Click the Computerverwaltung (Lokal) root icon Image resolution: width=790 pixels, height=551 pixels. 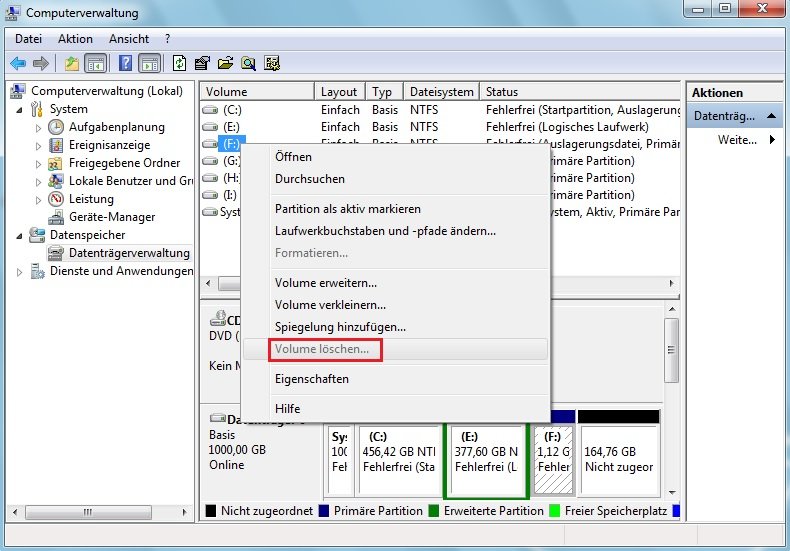(x=18, y=91)
